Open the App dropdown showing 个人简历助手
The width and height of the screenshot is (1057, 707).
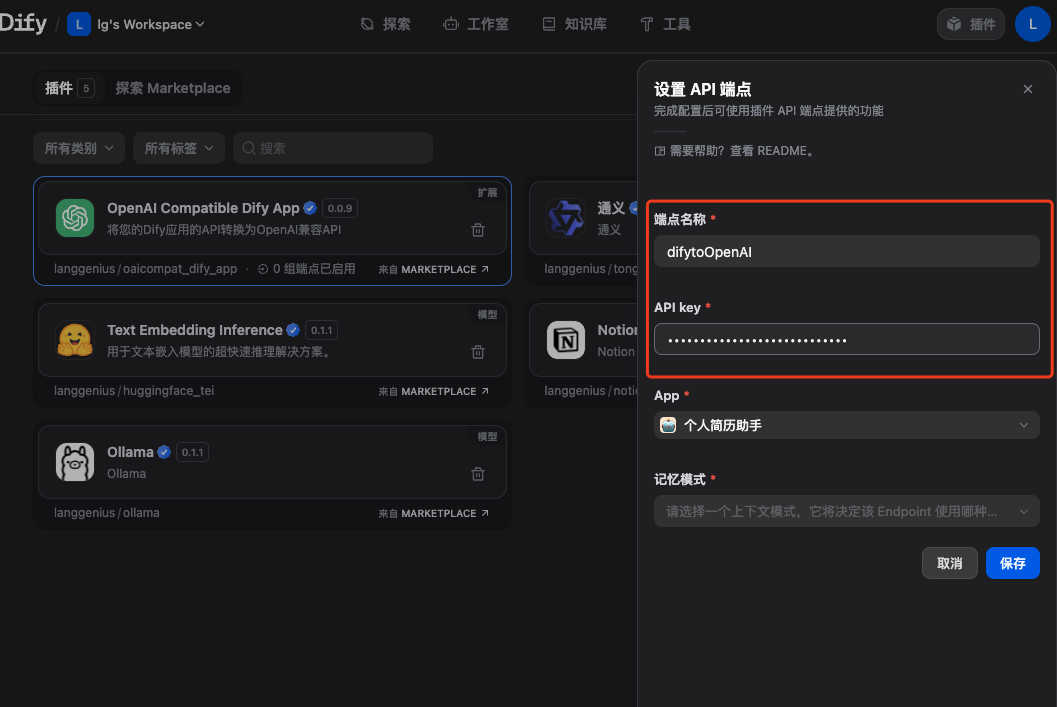[846, 425]
